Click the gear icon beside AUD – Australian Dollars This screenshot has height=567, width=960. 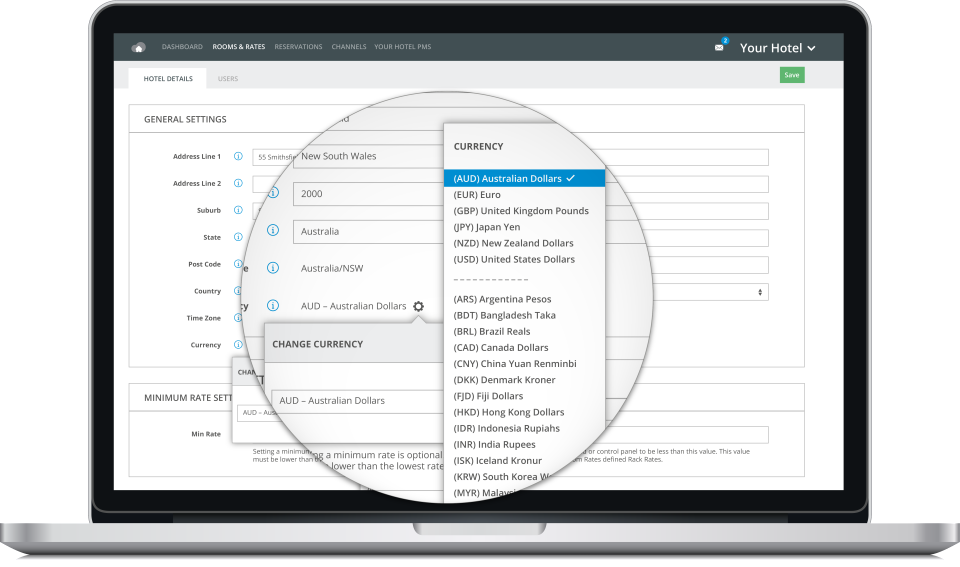[418, 306]
